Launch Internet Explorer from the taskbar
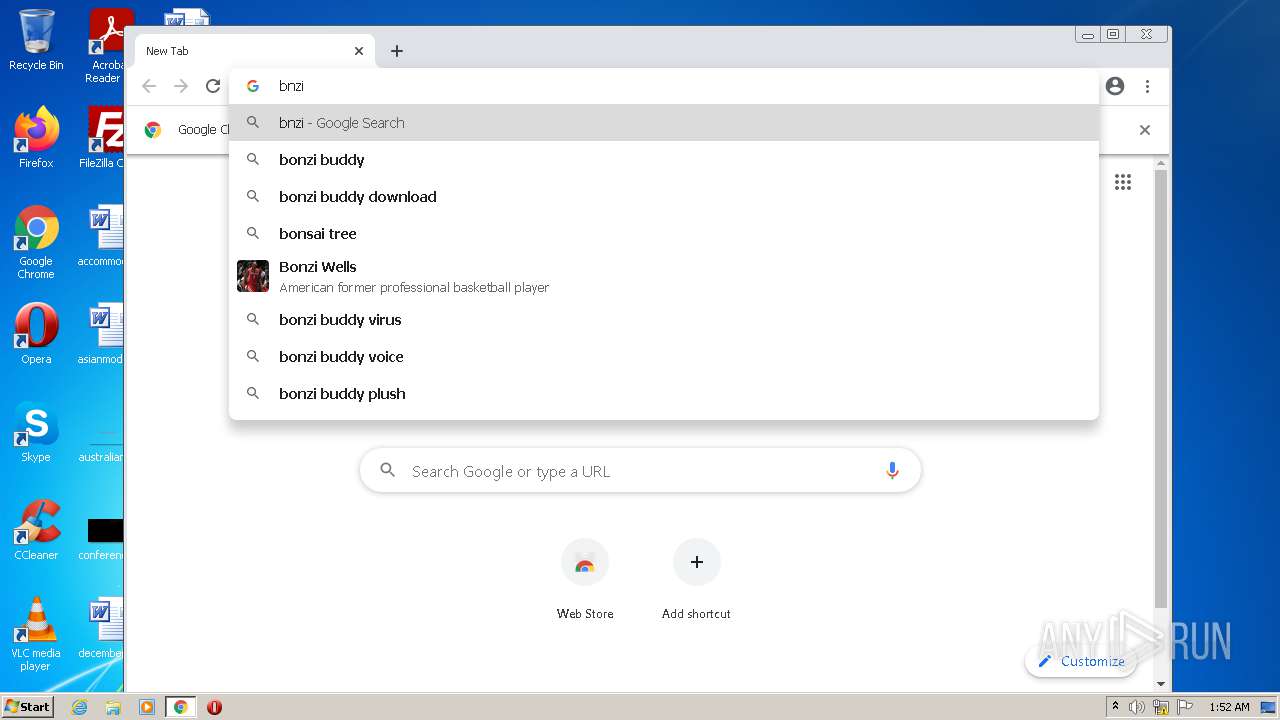This screenshot has width=1280, height=720. tap(79, 707)
